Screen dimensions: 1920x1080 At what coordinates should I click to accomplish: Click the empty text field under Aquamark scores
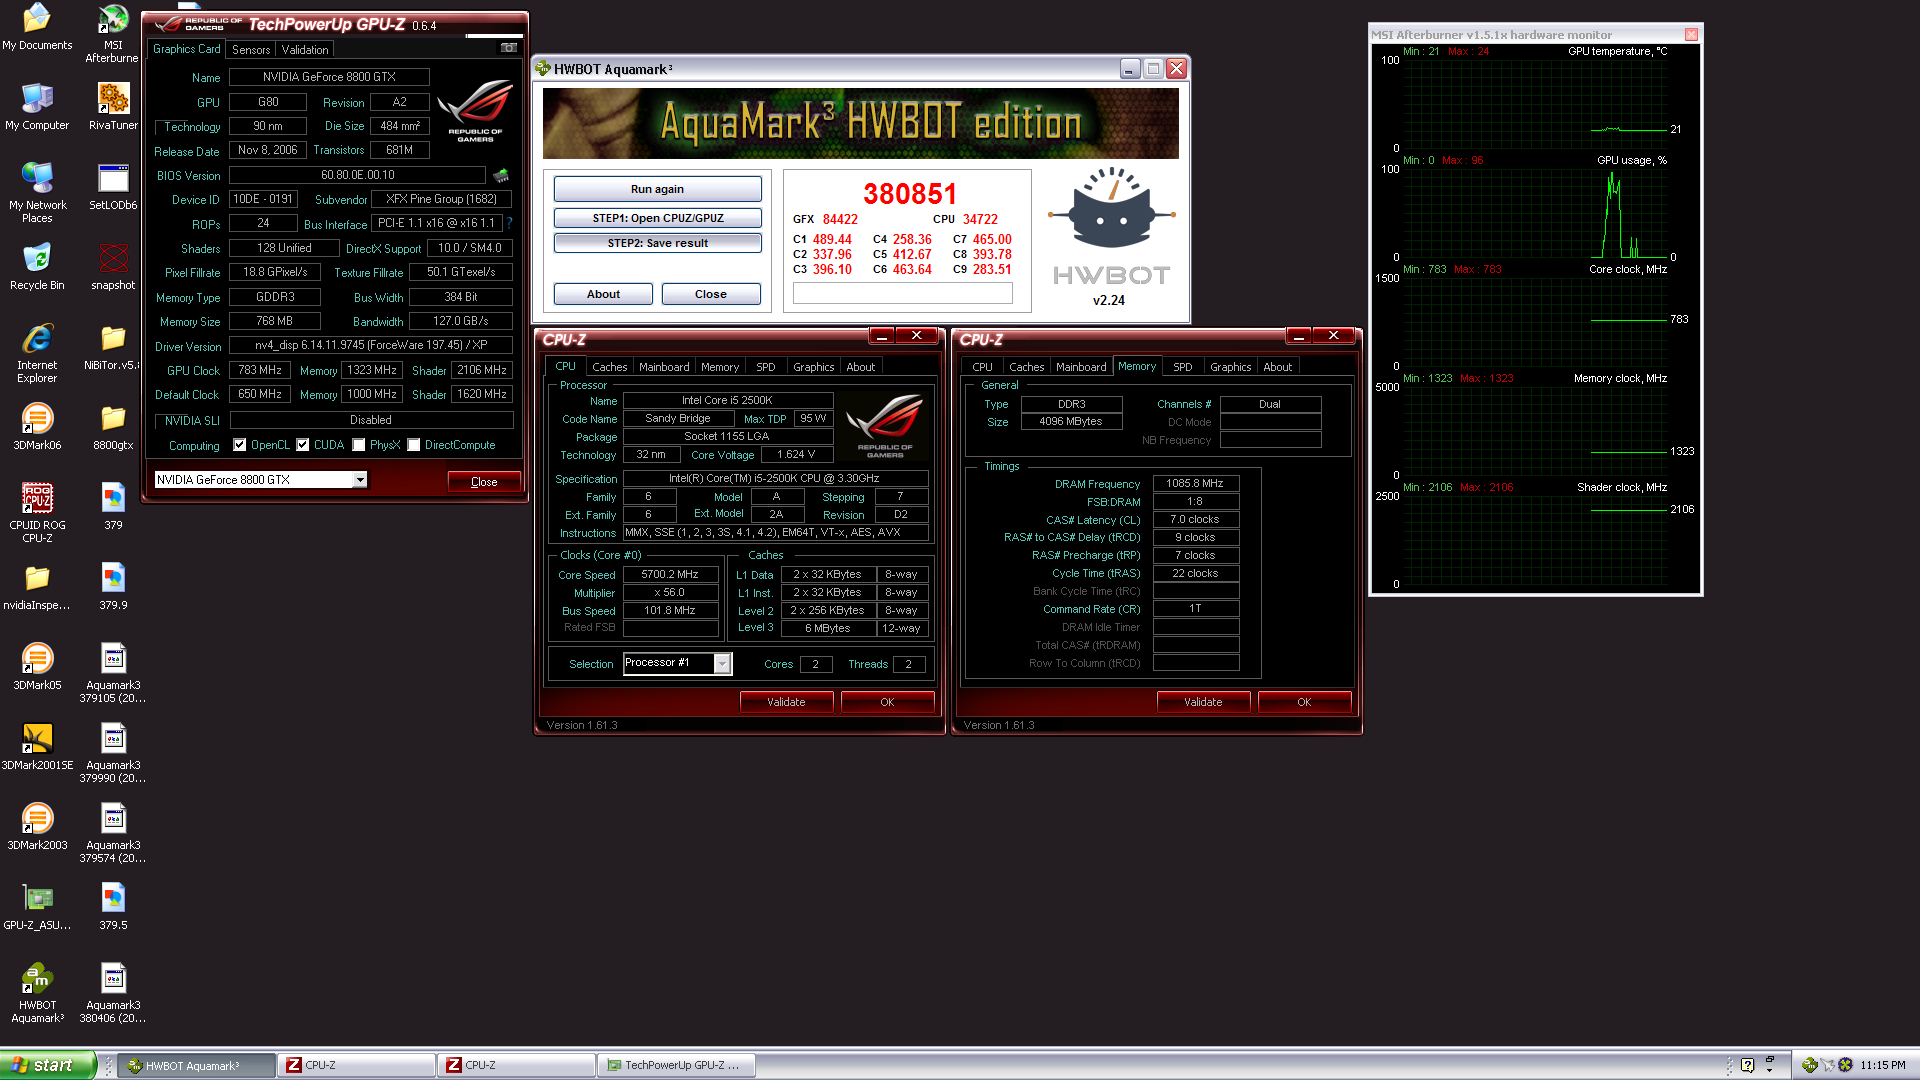click(902, 293)
